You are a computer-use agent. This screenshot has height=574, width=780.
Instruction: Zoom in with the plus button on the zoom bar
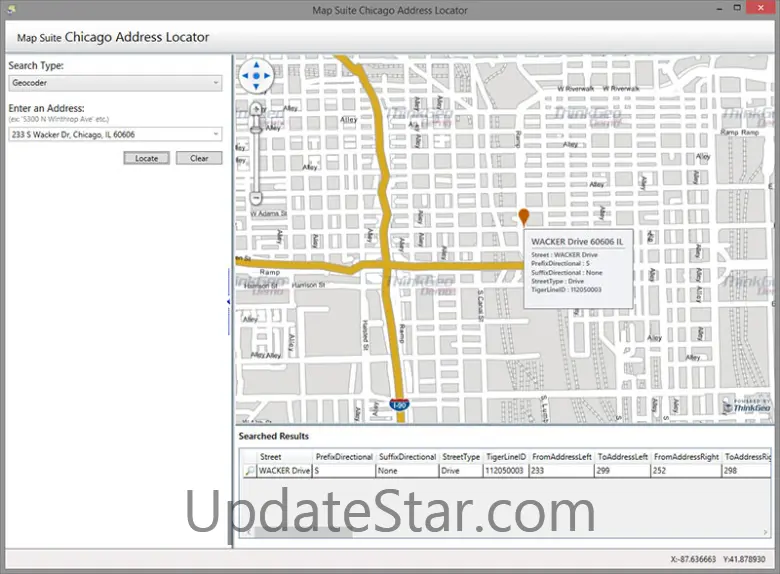256,109
